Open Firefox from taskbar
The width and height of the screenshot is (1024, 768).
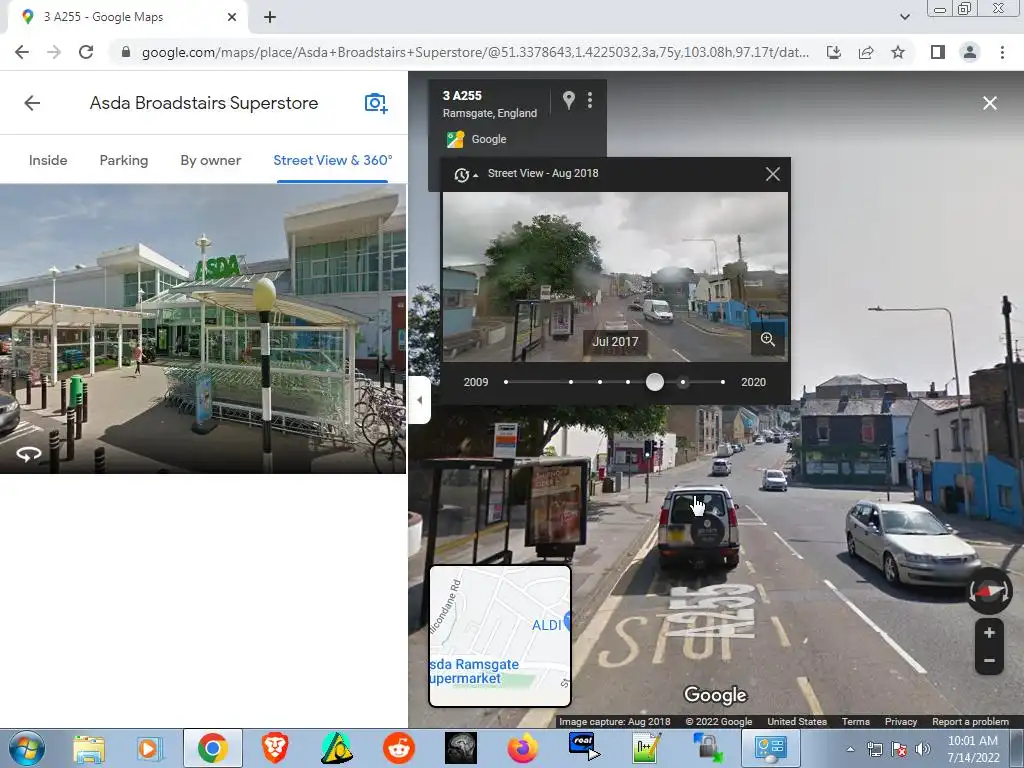tap(523, 748)
